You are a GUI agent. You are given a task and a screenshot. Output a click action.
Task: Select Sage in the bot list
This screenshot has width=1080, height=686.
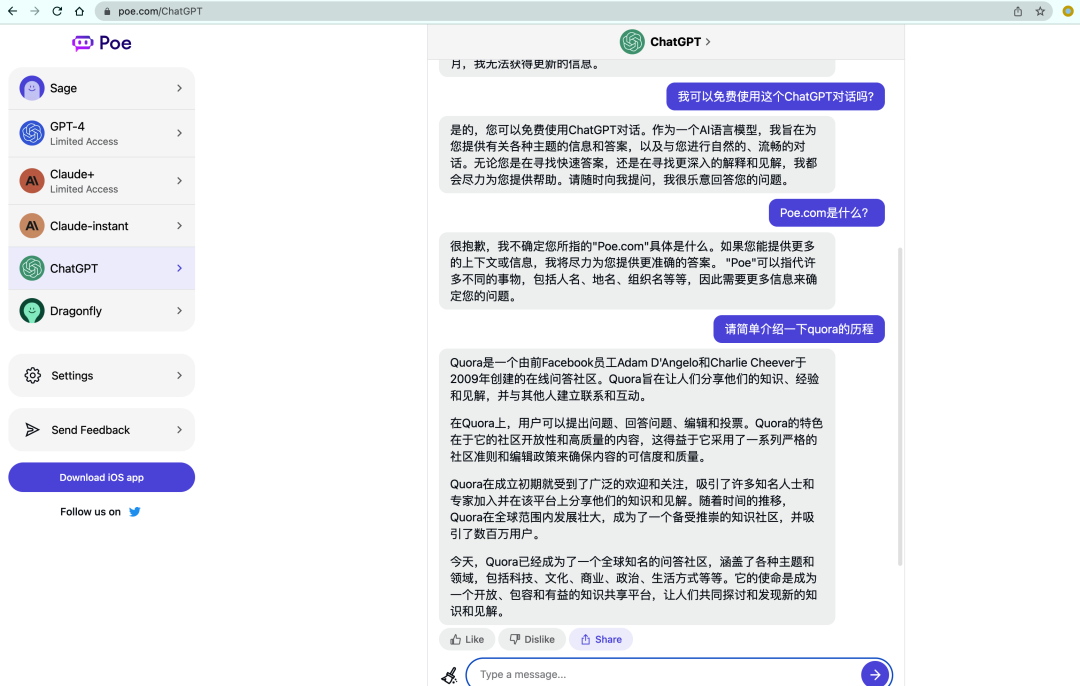pyautogui.click(x=101, y=88)
